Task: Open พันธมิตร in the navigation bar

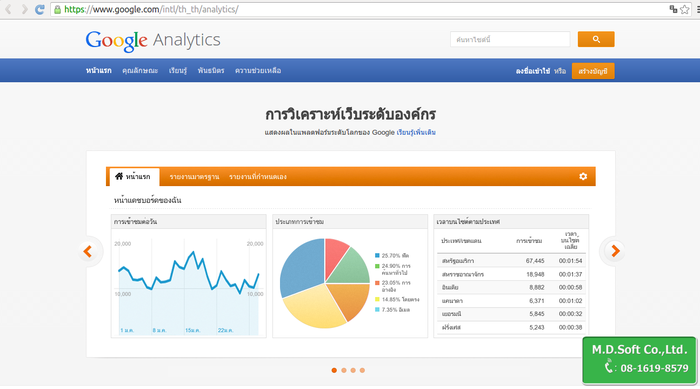Action: coord(211,71)
